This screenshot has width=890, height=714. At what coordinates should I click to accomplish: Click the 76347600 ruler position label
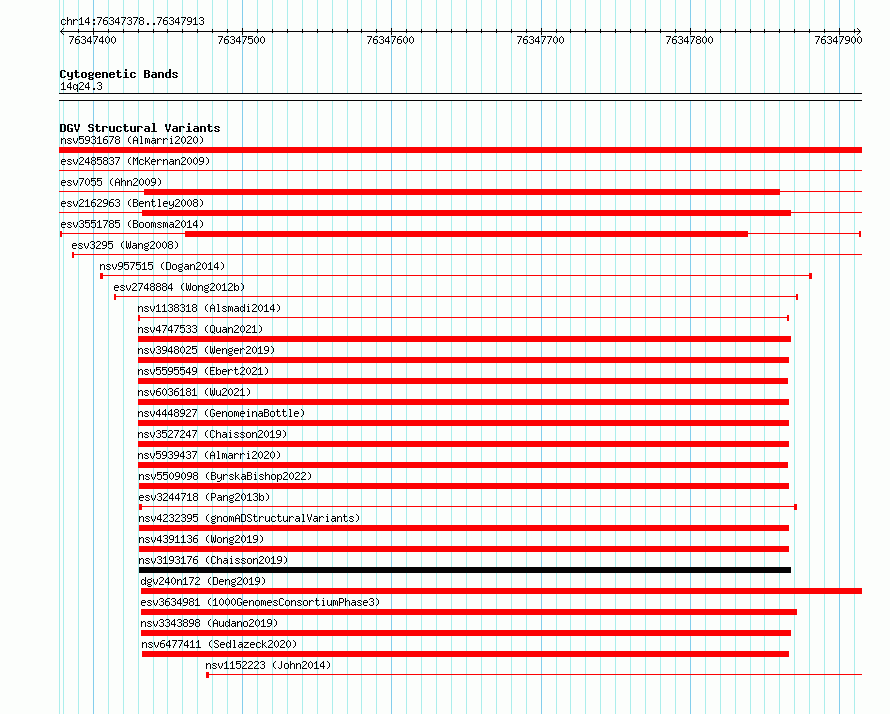391,40
